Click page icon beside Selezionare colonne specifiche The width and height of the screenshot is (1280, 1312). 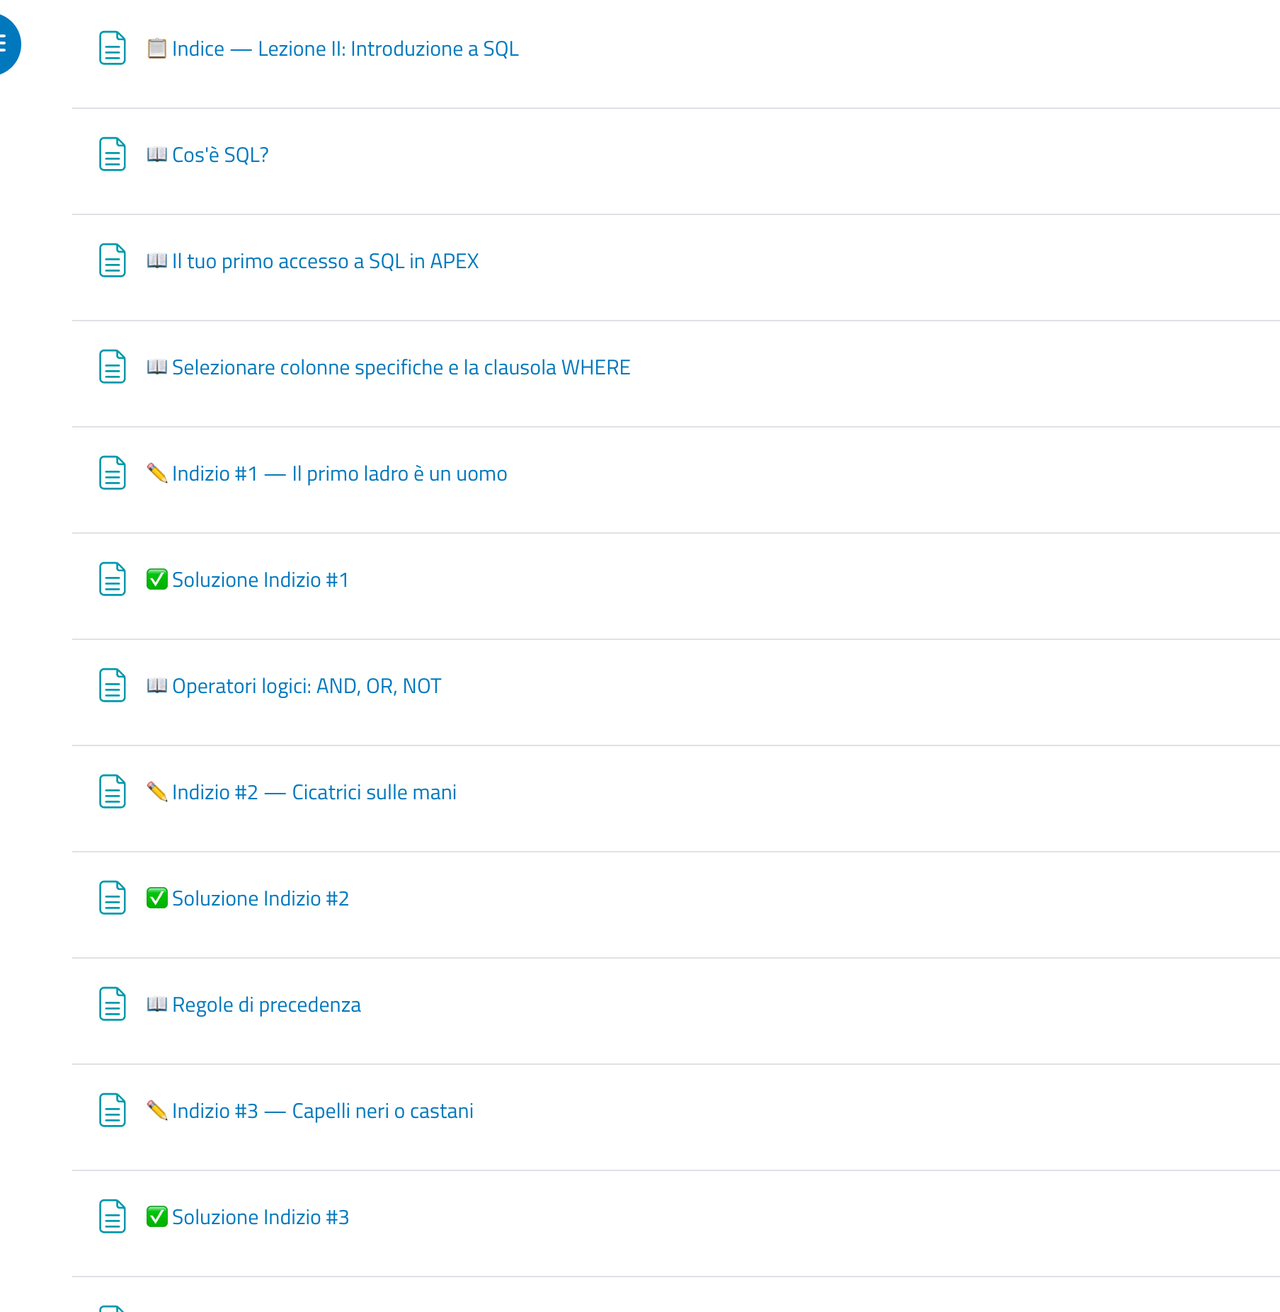point(113,367)
